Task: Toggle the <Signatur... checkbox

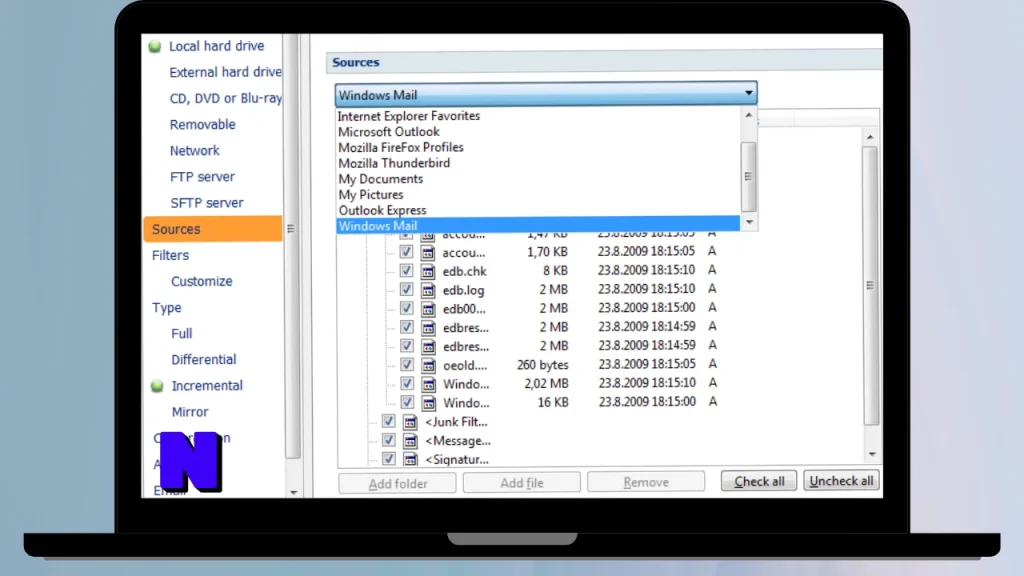Action: (x=389, y=458)
